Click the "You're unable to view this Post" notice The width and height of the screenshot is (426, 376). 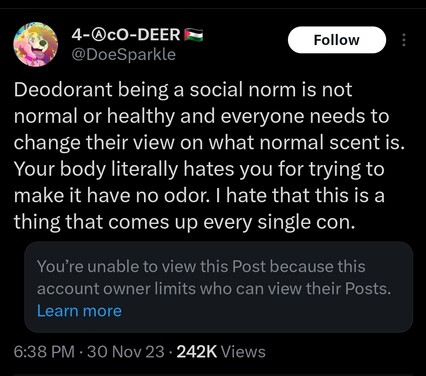pyautogui.click(x=201, y=266)
